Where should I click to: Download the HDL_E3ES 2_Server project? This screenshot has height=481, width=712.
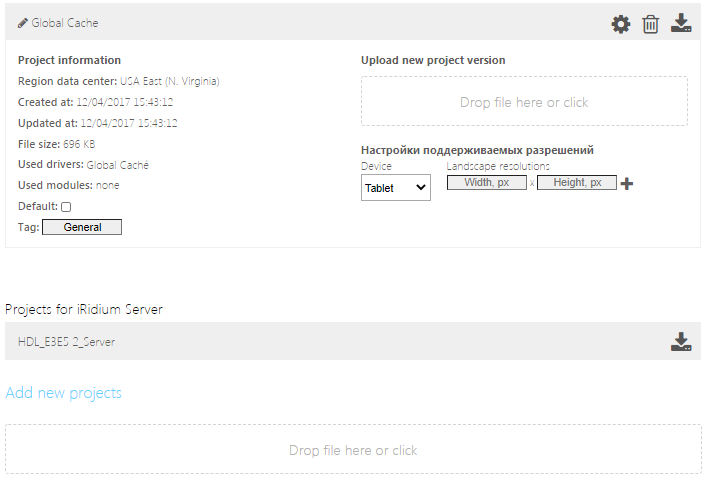click(681, 342)
